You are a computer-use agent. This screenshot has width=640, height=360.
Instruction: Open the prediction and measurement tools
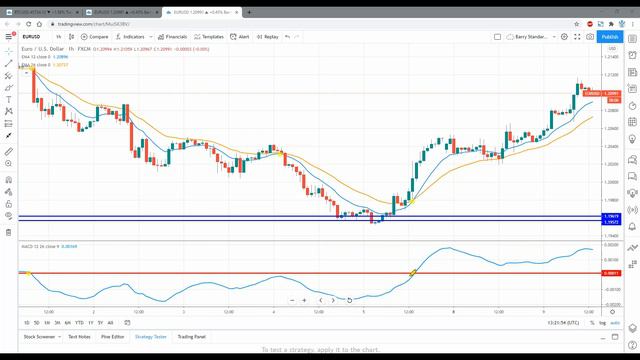pos(9,124)
